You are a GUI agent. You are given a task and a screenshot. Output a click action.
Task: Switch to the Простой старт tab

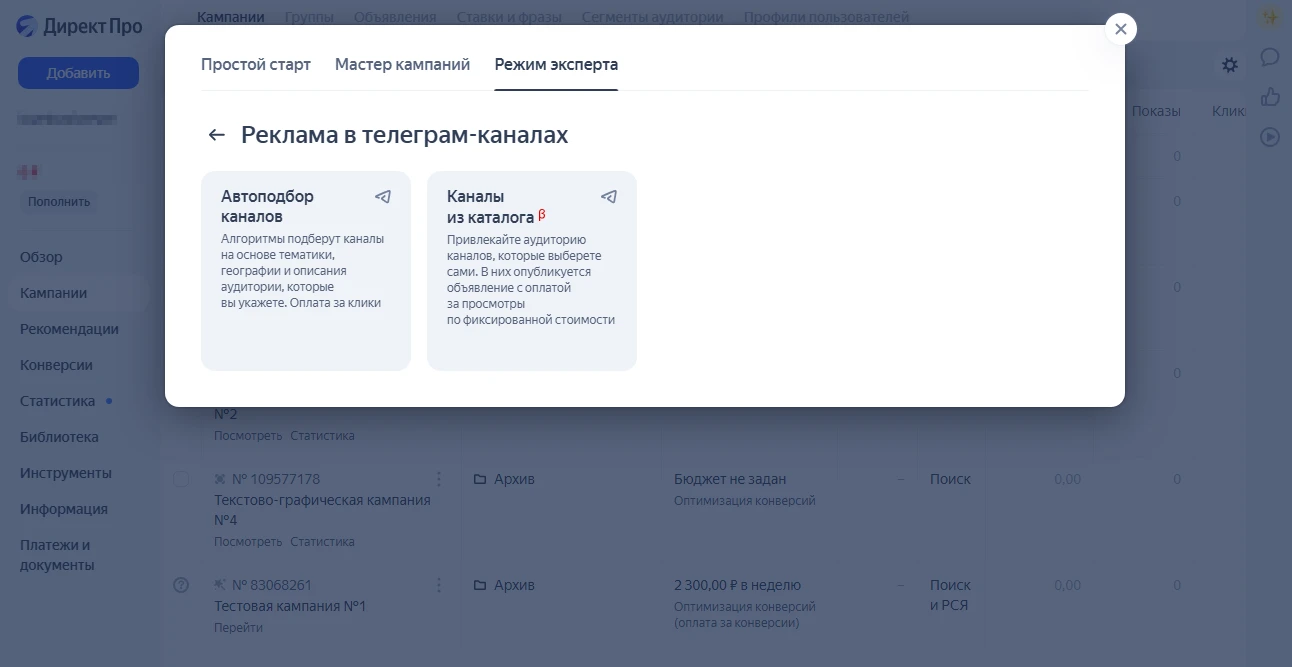(256, 63)
